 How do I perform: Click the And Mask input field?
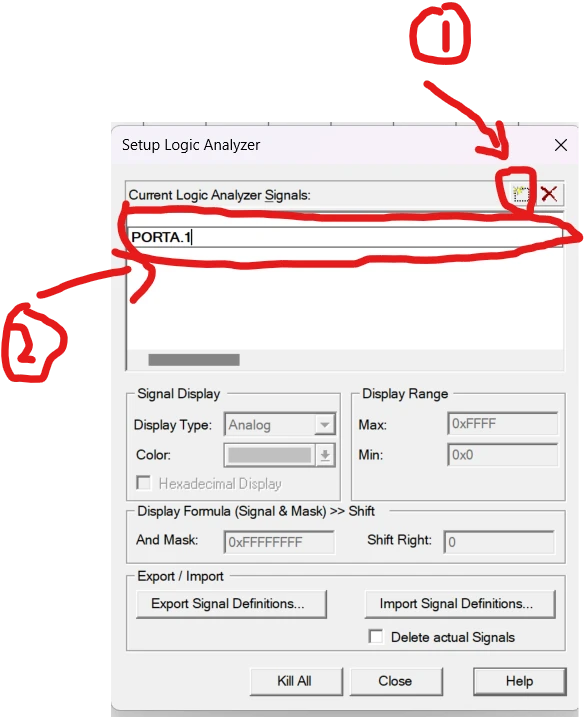pos(279,542)
